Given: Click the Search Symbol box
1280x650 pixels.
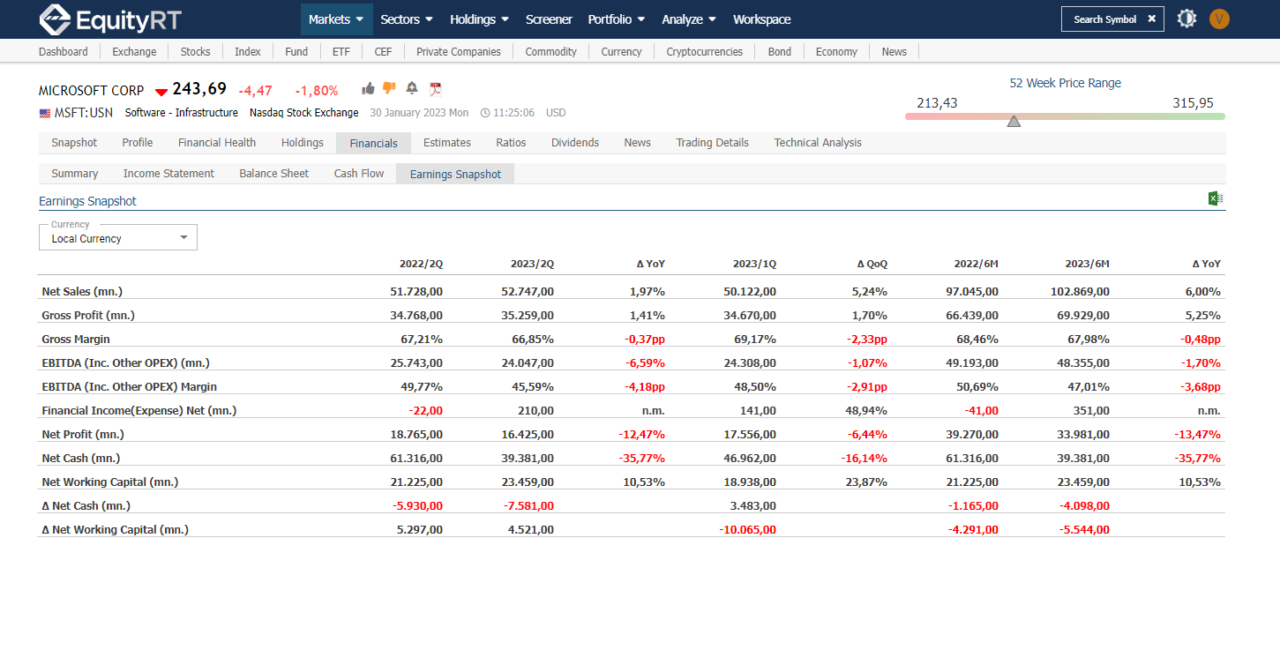Looking at the screenshot, I should point(1100,18).
